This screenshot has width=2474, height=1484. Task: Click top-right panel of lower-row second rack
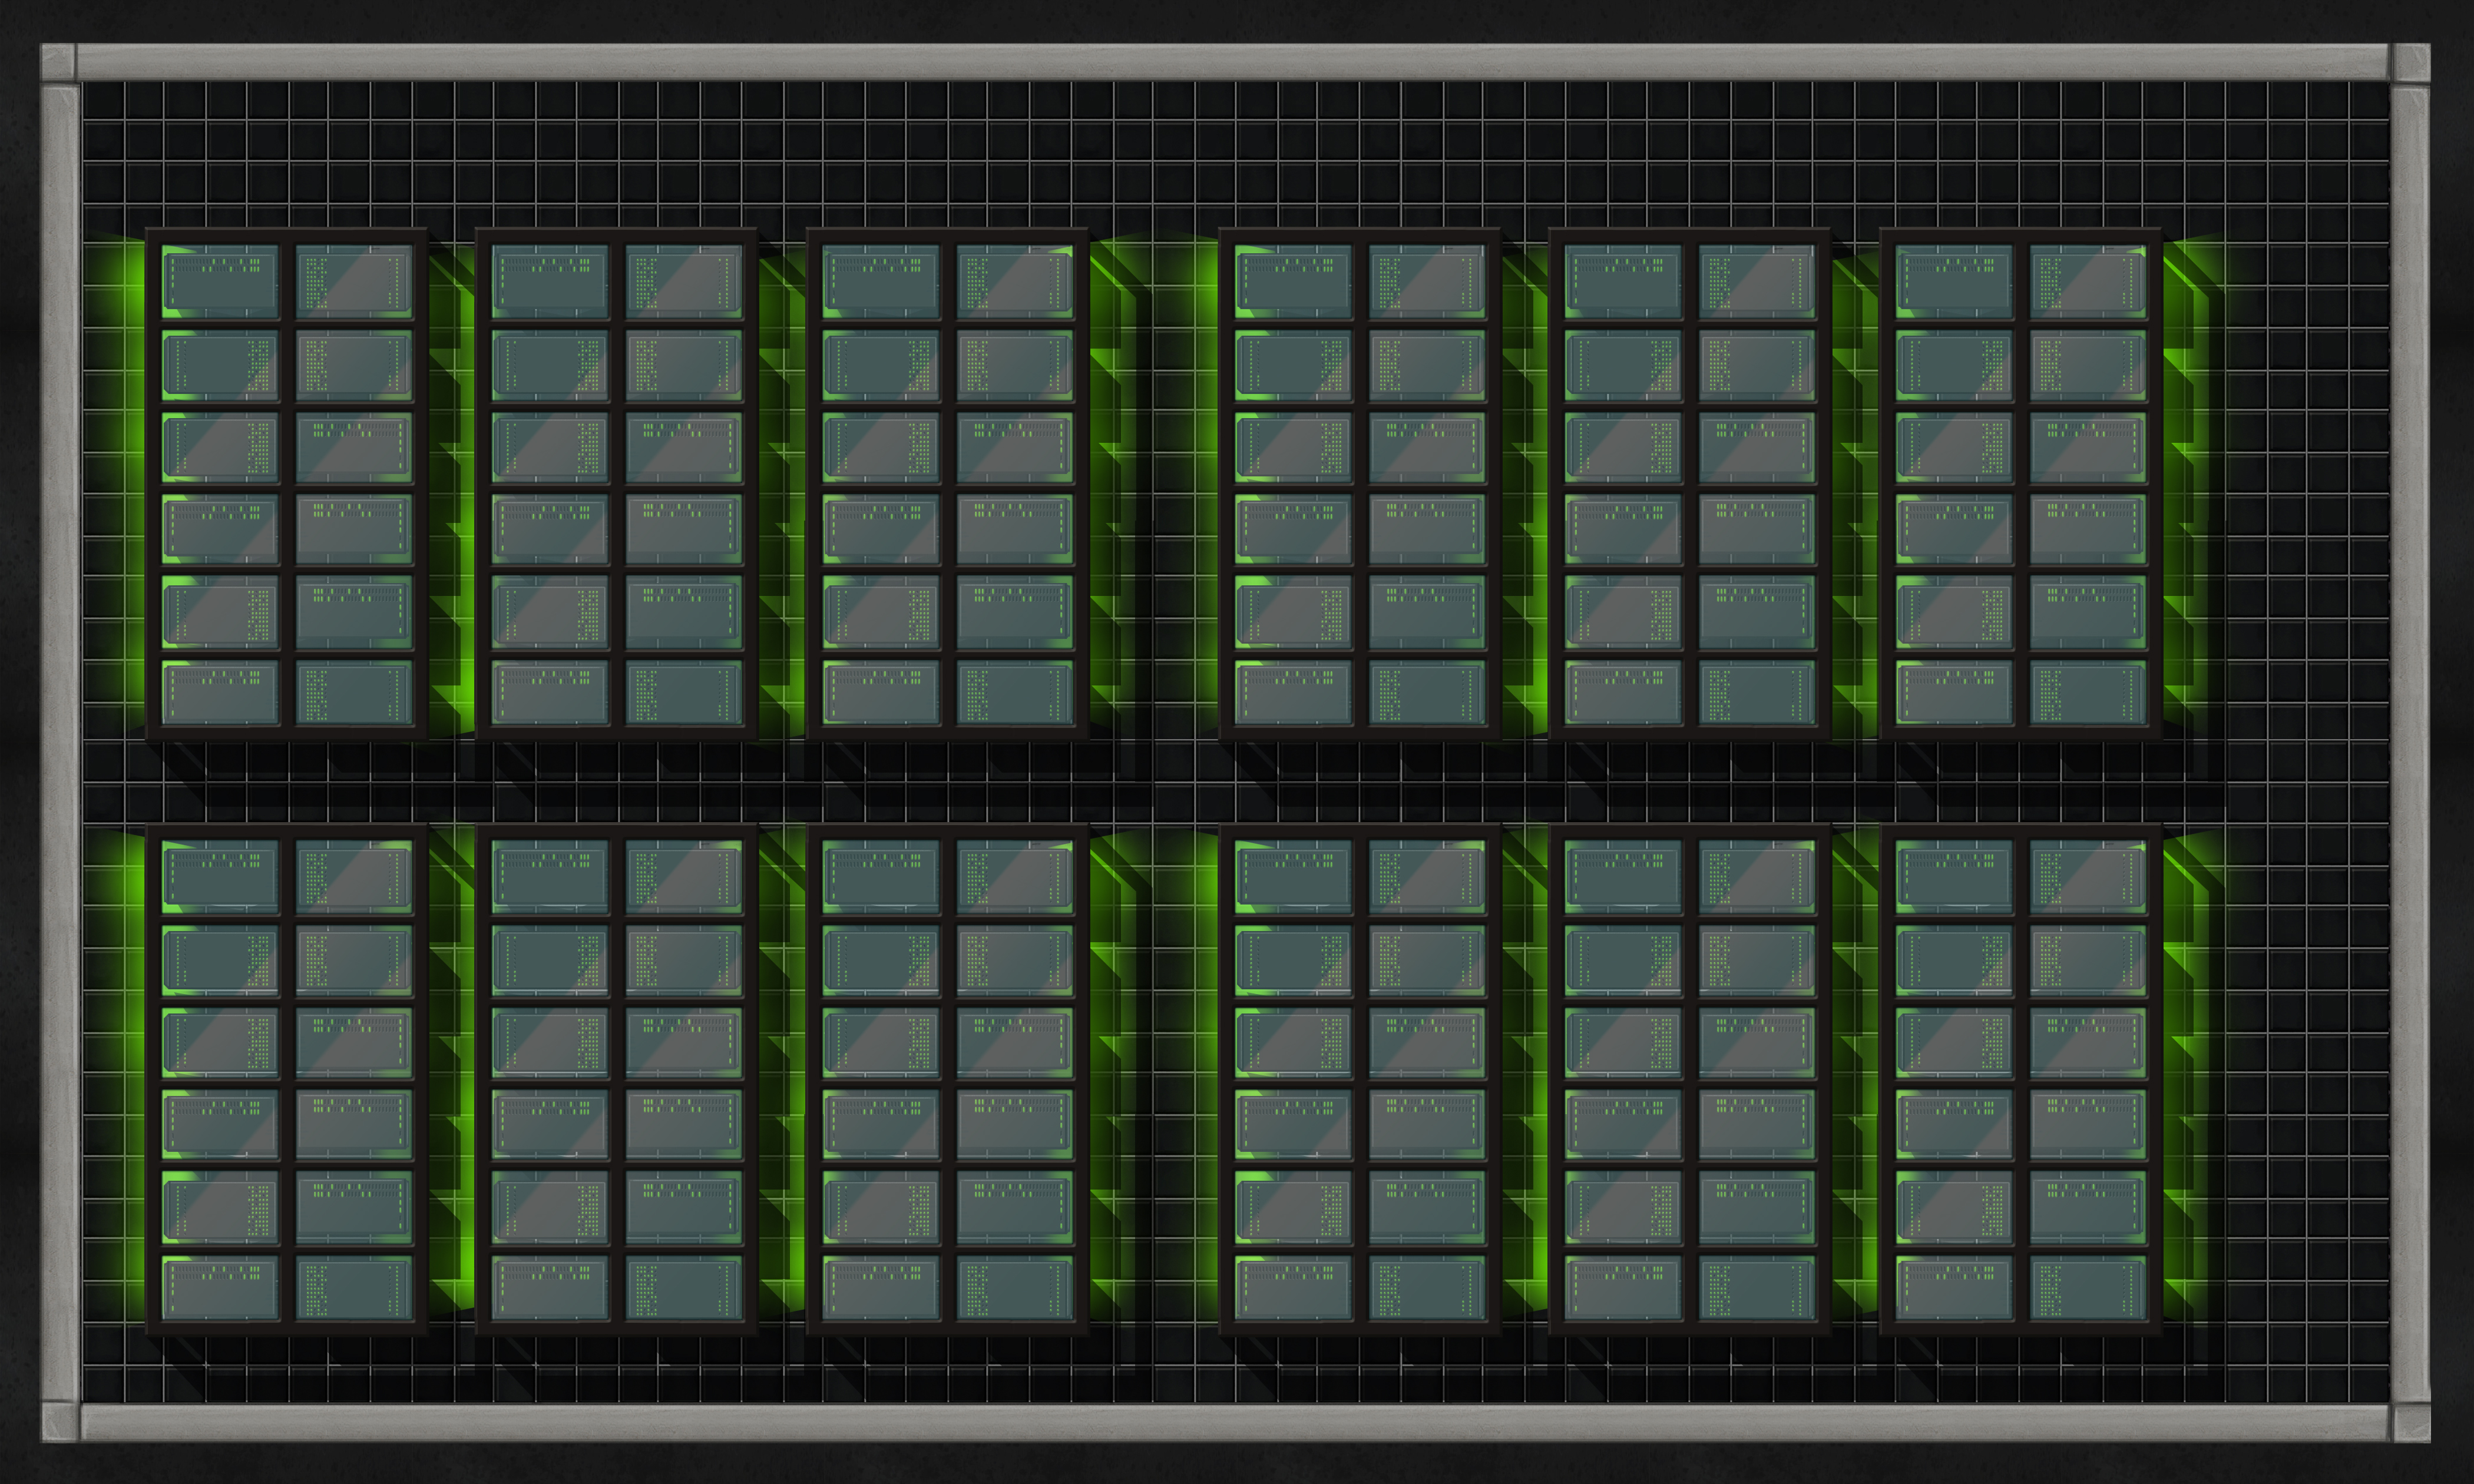tap(684, 876)
